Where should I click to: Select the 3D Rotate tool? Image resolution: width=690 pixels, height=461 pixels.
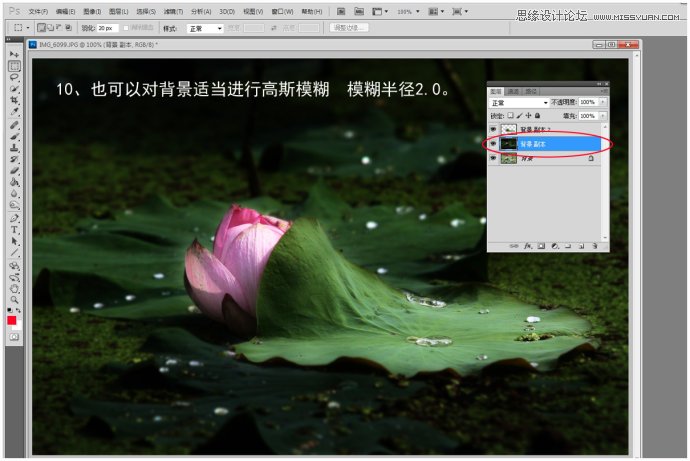(x=14, y=266)
